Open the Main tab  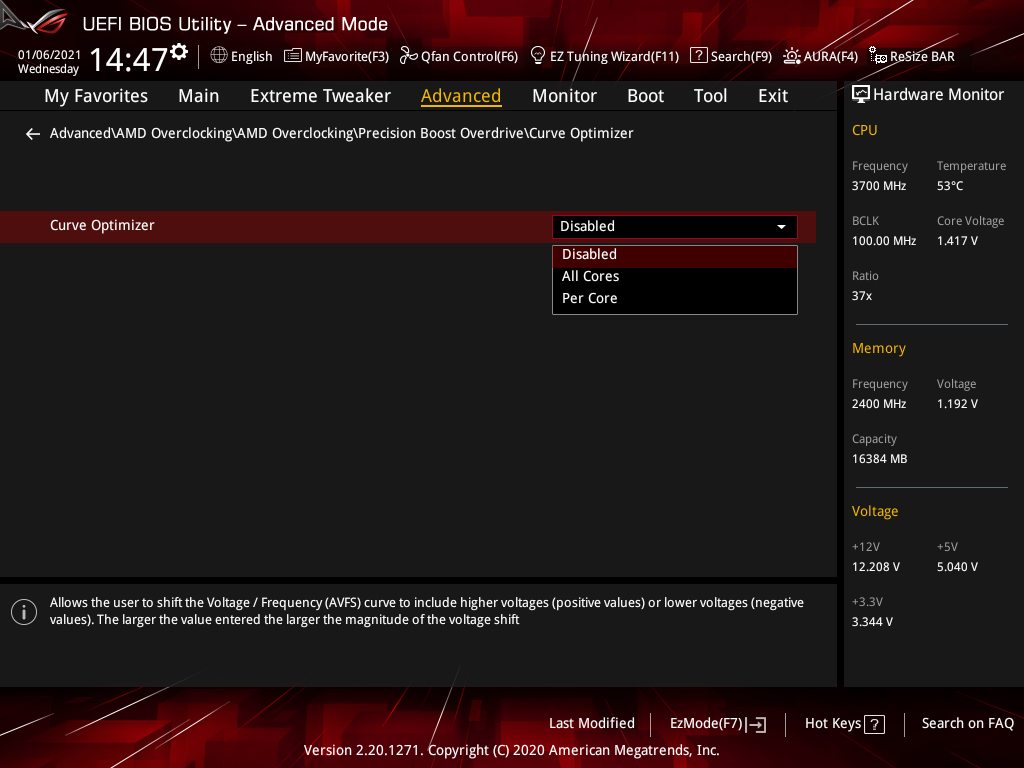199,96
